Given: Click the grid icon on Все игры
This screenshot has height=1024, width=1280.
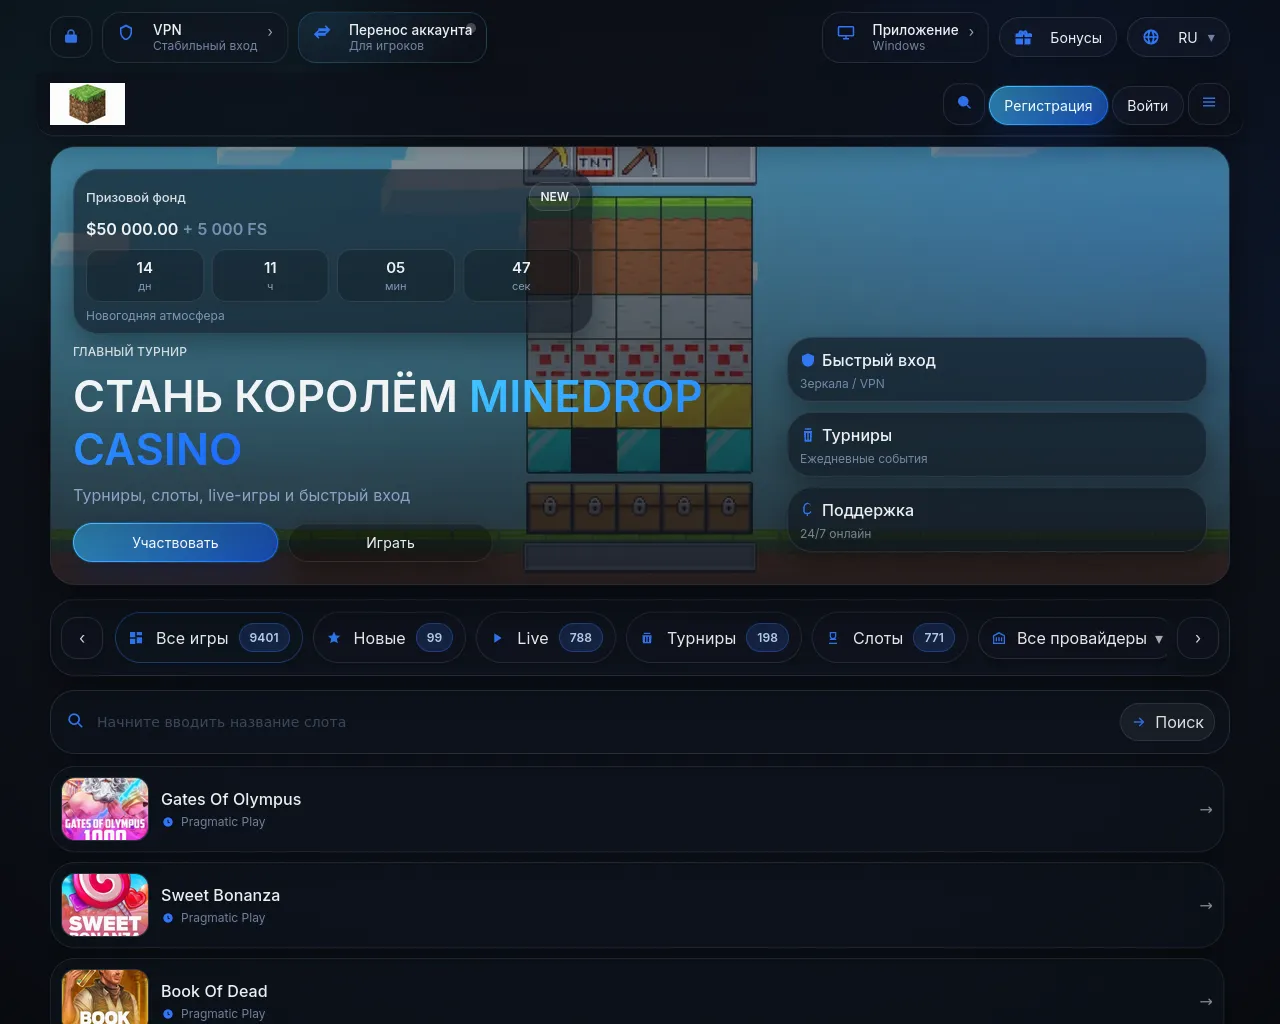Looking at the screenshot, I should point(136,638).
